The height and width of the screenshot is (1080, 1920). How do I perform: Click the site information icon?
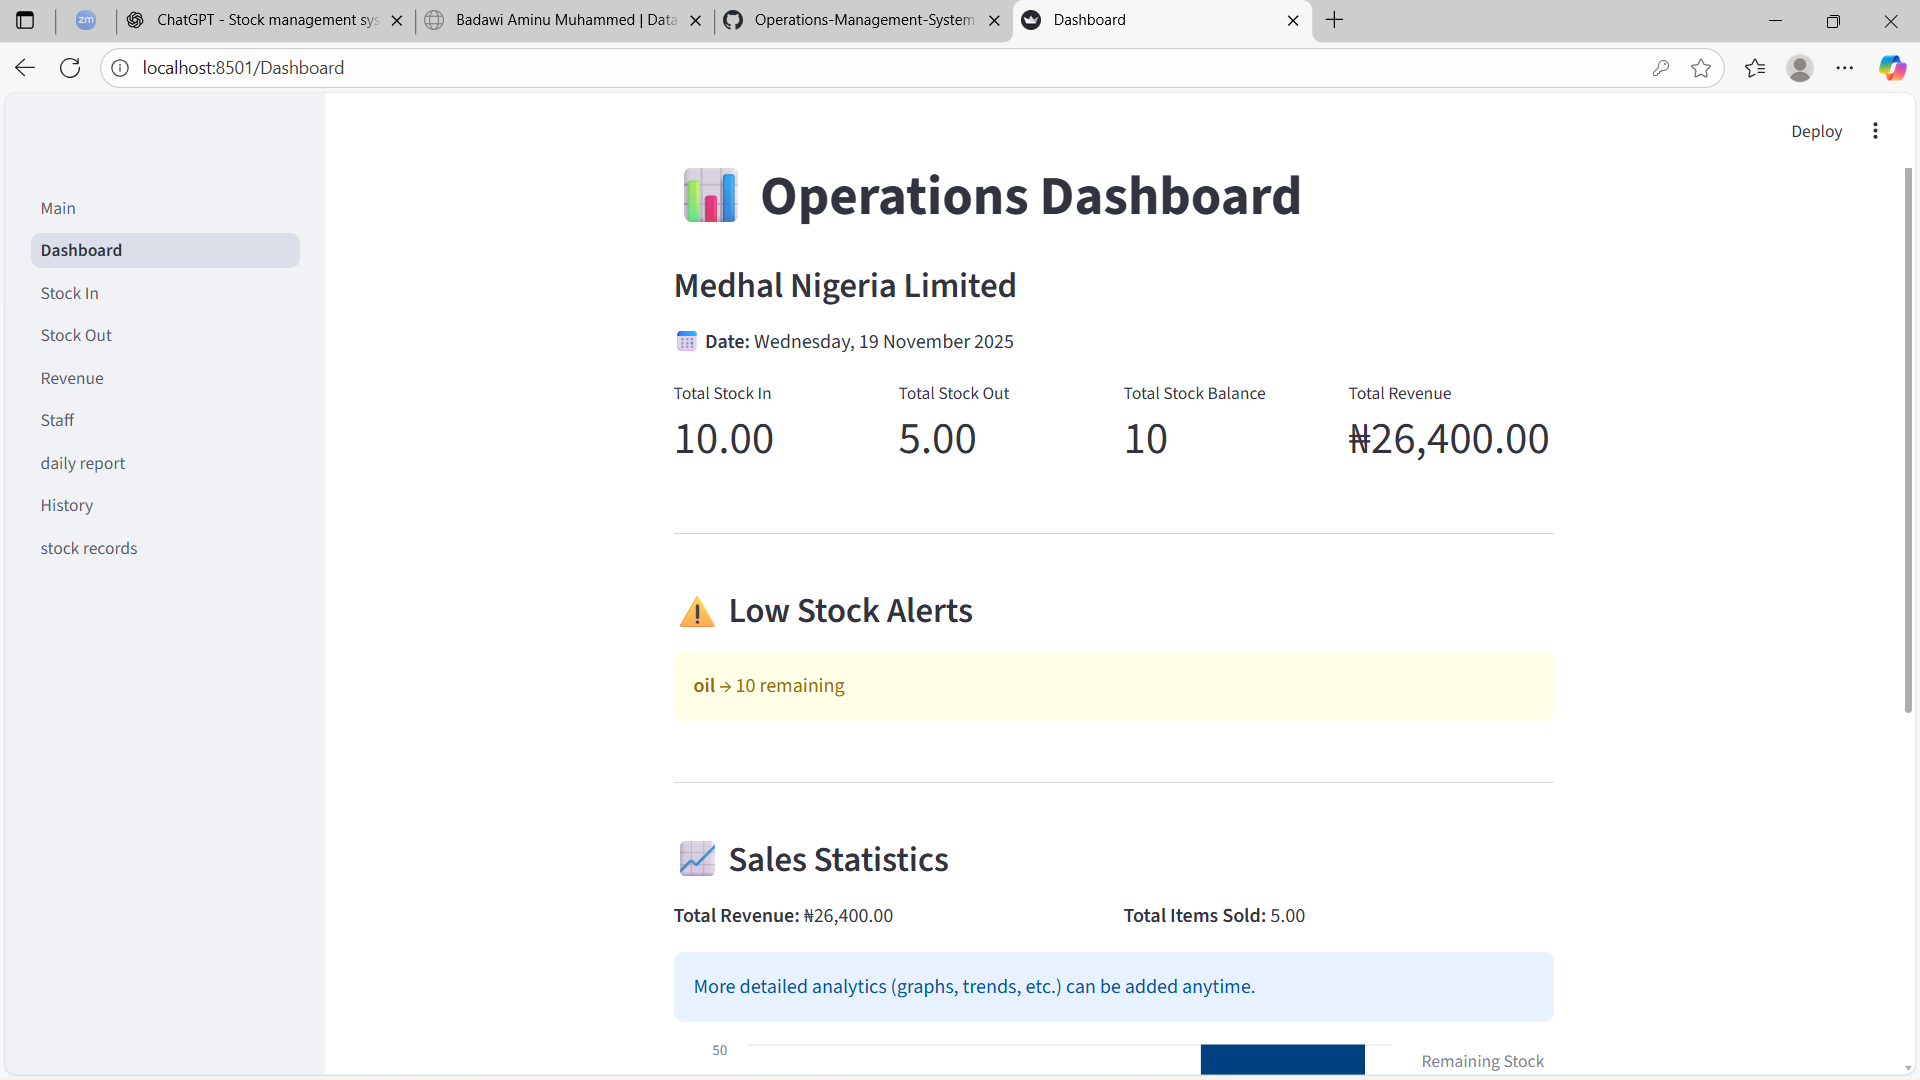[120, 68]
